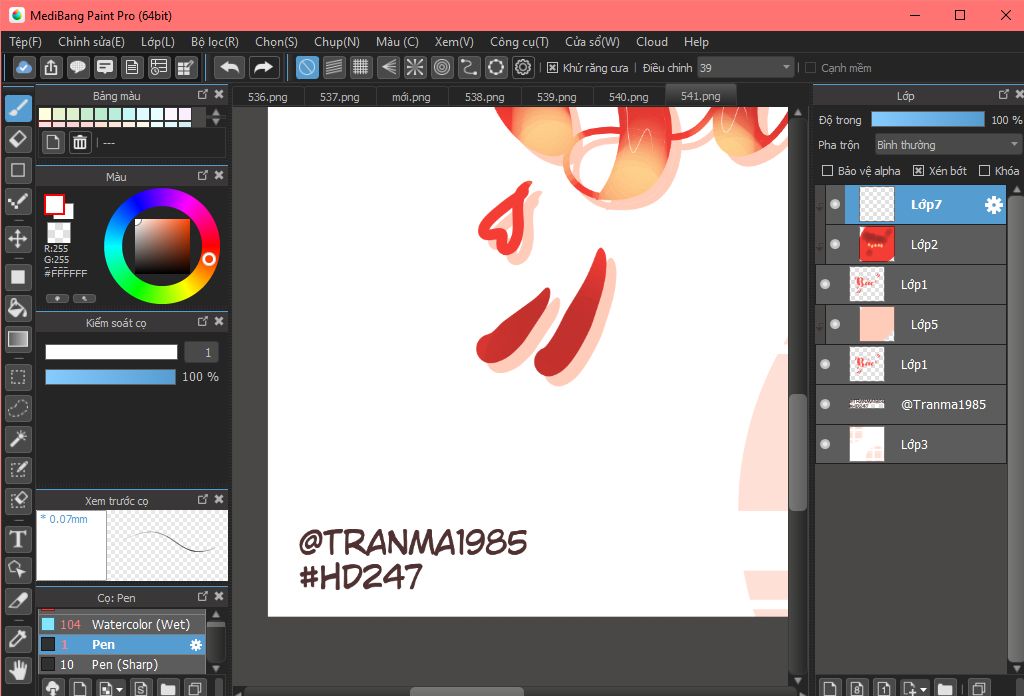Toggle Khóa checkbox
Screen dimensions: 1024x696
tap(985, 170)
